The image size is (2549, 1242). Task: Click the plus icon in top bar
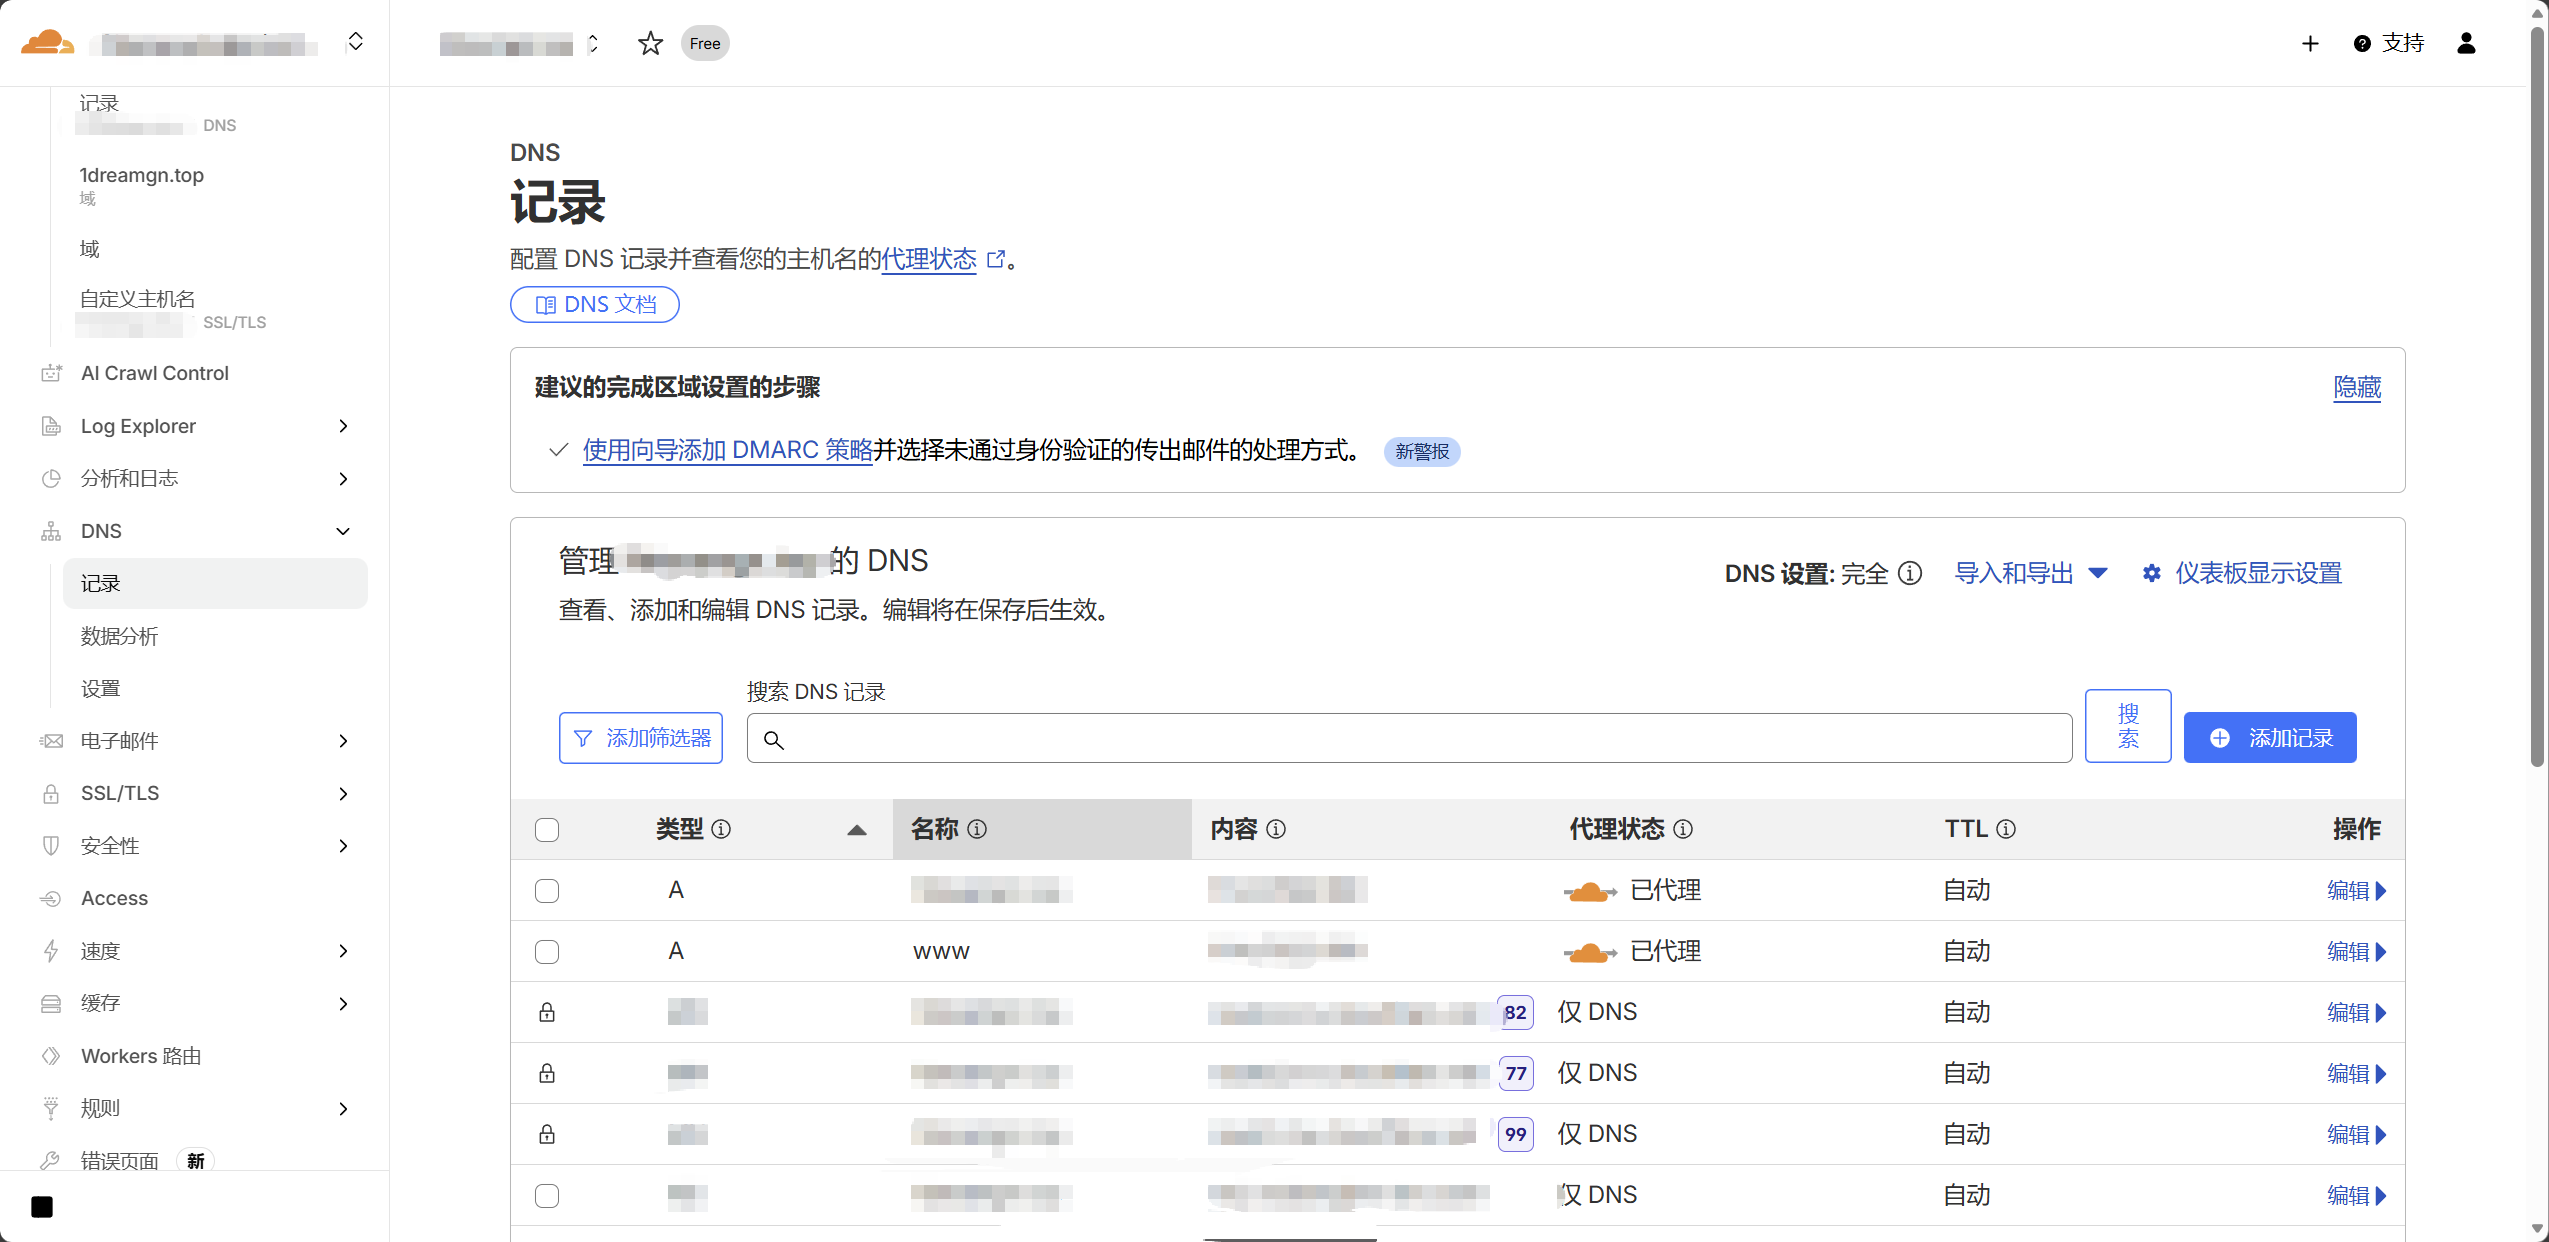click(2310, 43)
